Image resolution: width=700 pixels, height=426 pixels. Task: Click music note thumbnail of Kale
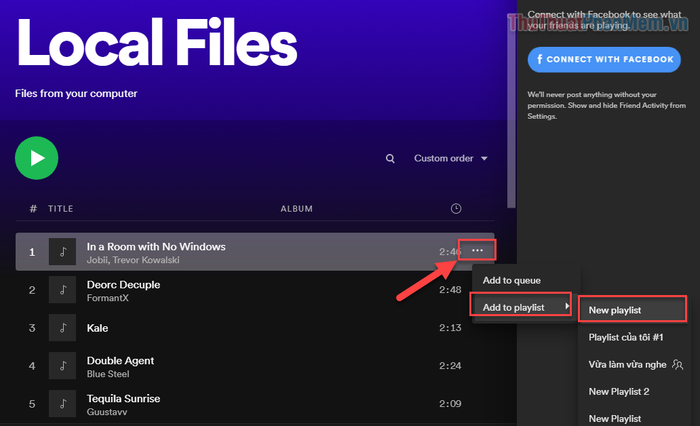(x=62, y=328)
